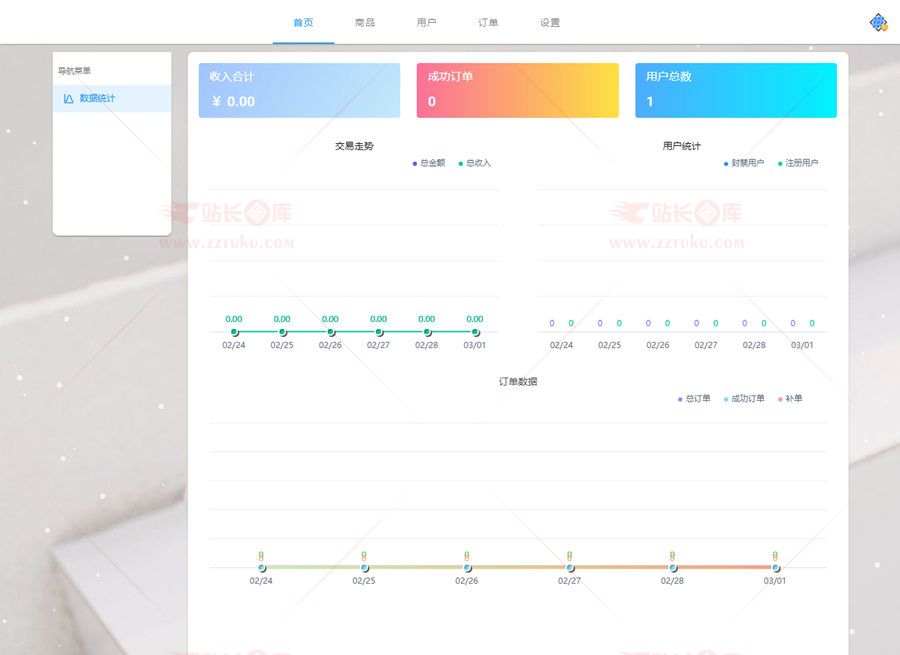Click the chart icon beside 数据统计
Image resolution: width=900 pixels, height=655 pixels.
click(68, 98)
